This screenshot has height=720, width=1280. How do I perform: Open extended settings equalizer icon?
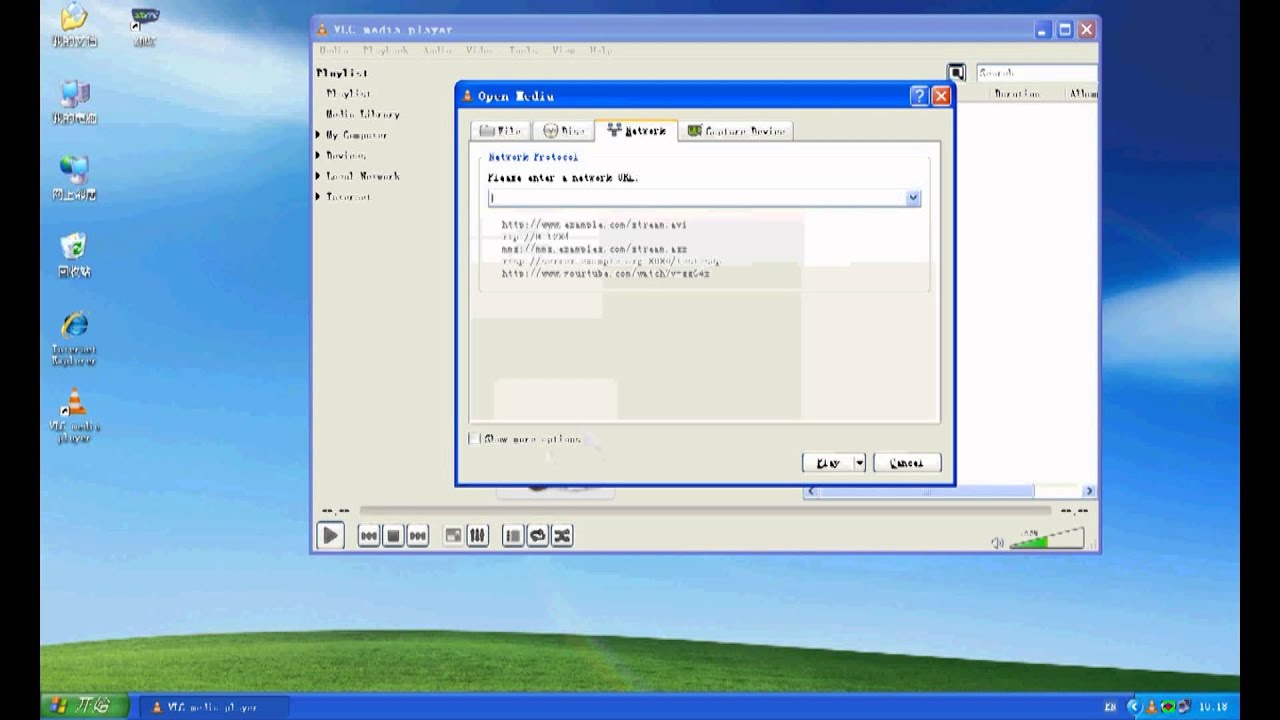click(477, 536)
